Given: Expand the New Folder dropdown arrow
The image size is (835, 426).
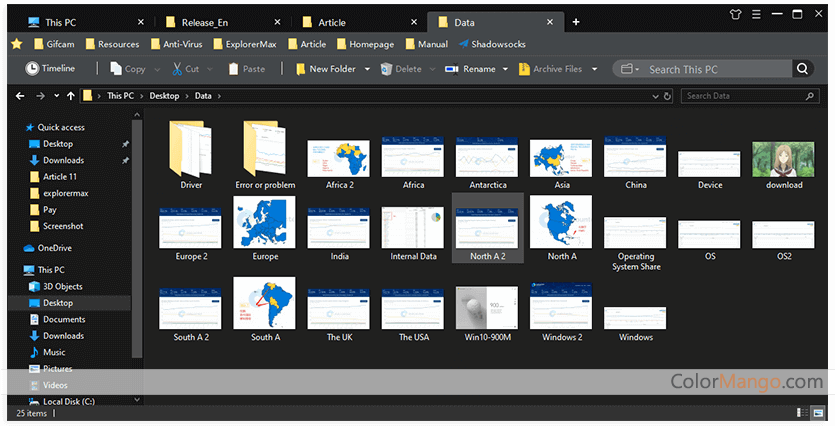Looking at the screenshot, I should pos(367,69).
